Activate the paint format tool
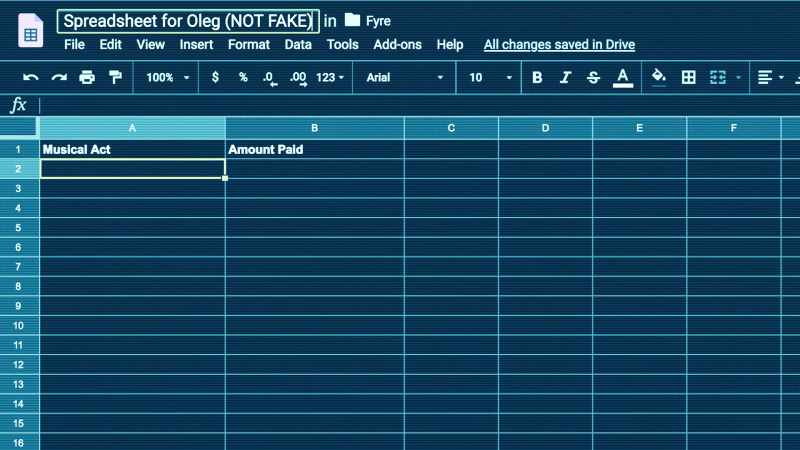 115,78
